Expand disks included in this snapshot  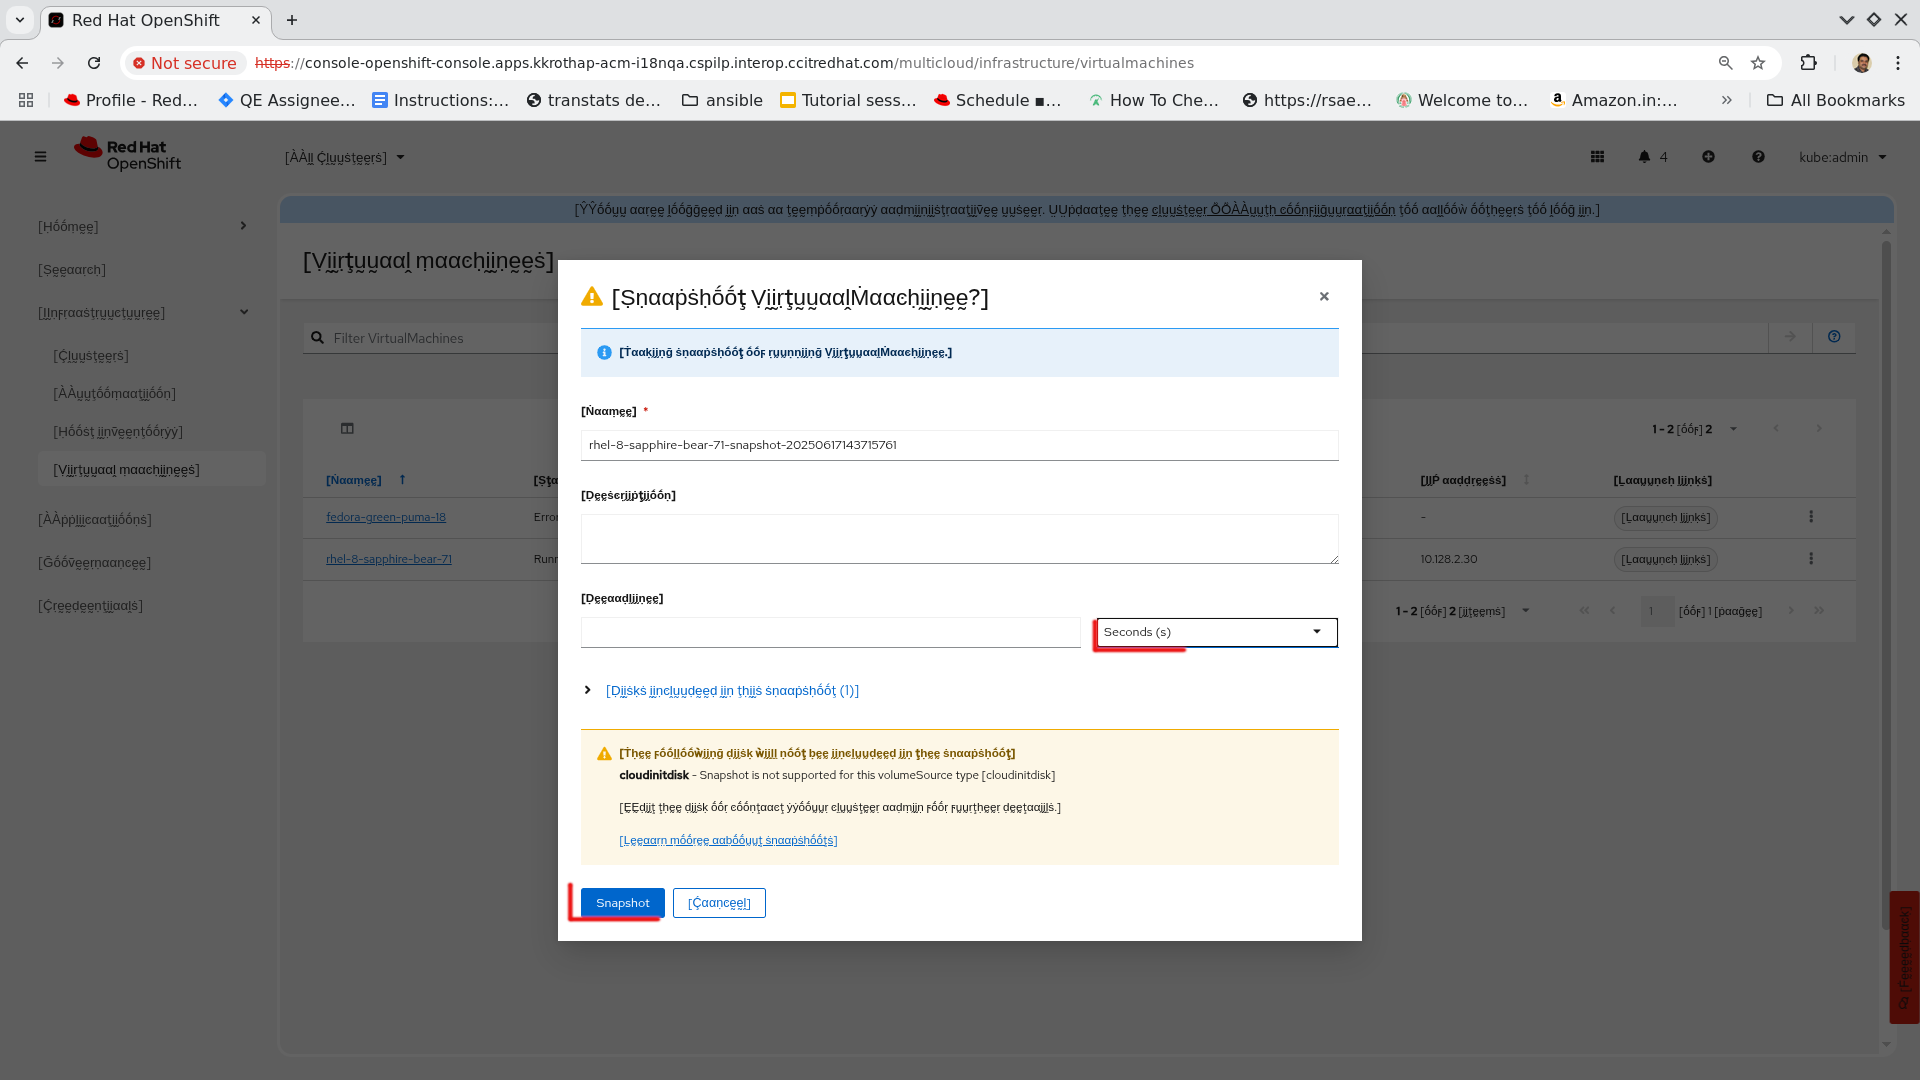pos(731,691)
